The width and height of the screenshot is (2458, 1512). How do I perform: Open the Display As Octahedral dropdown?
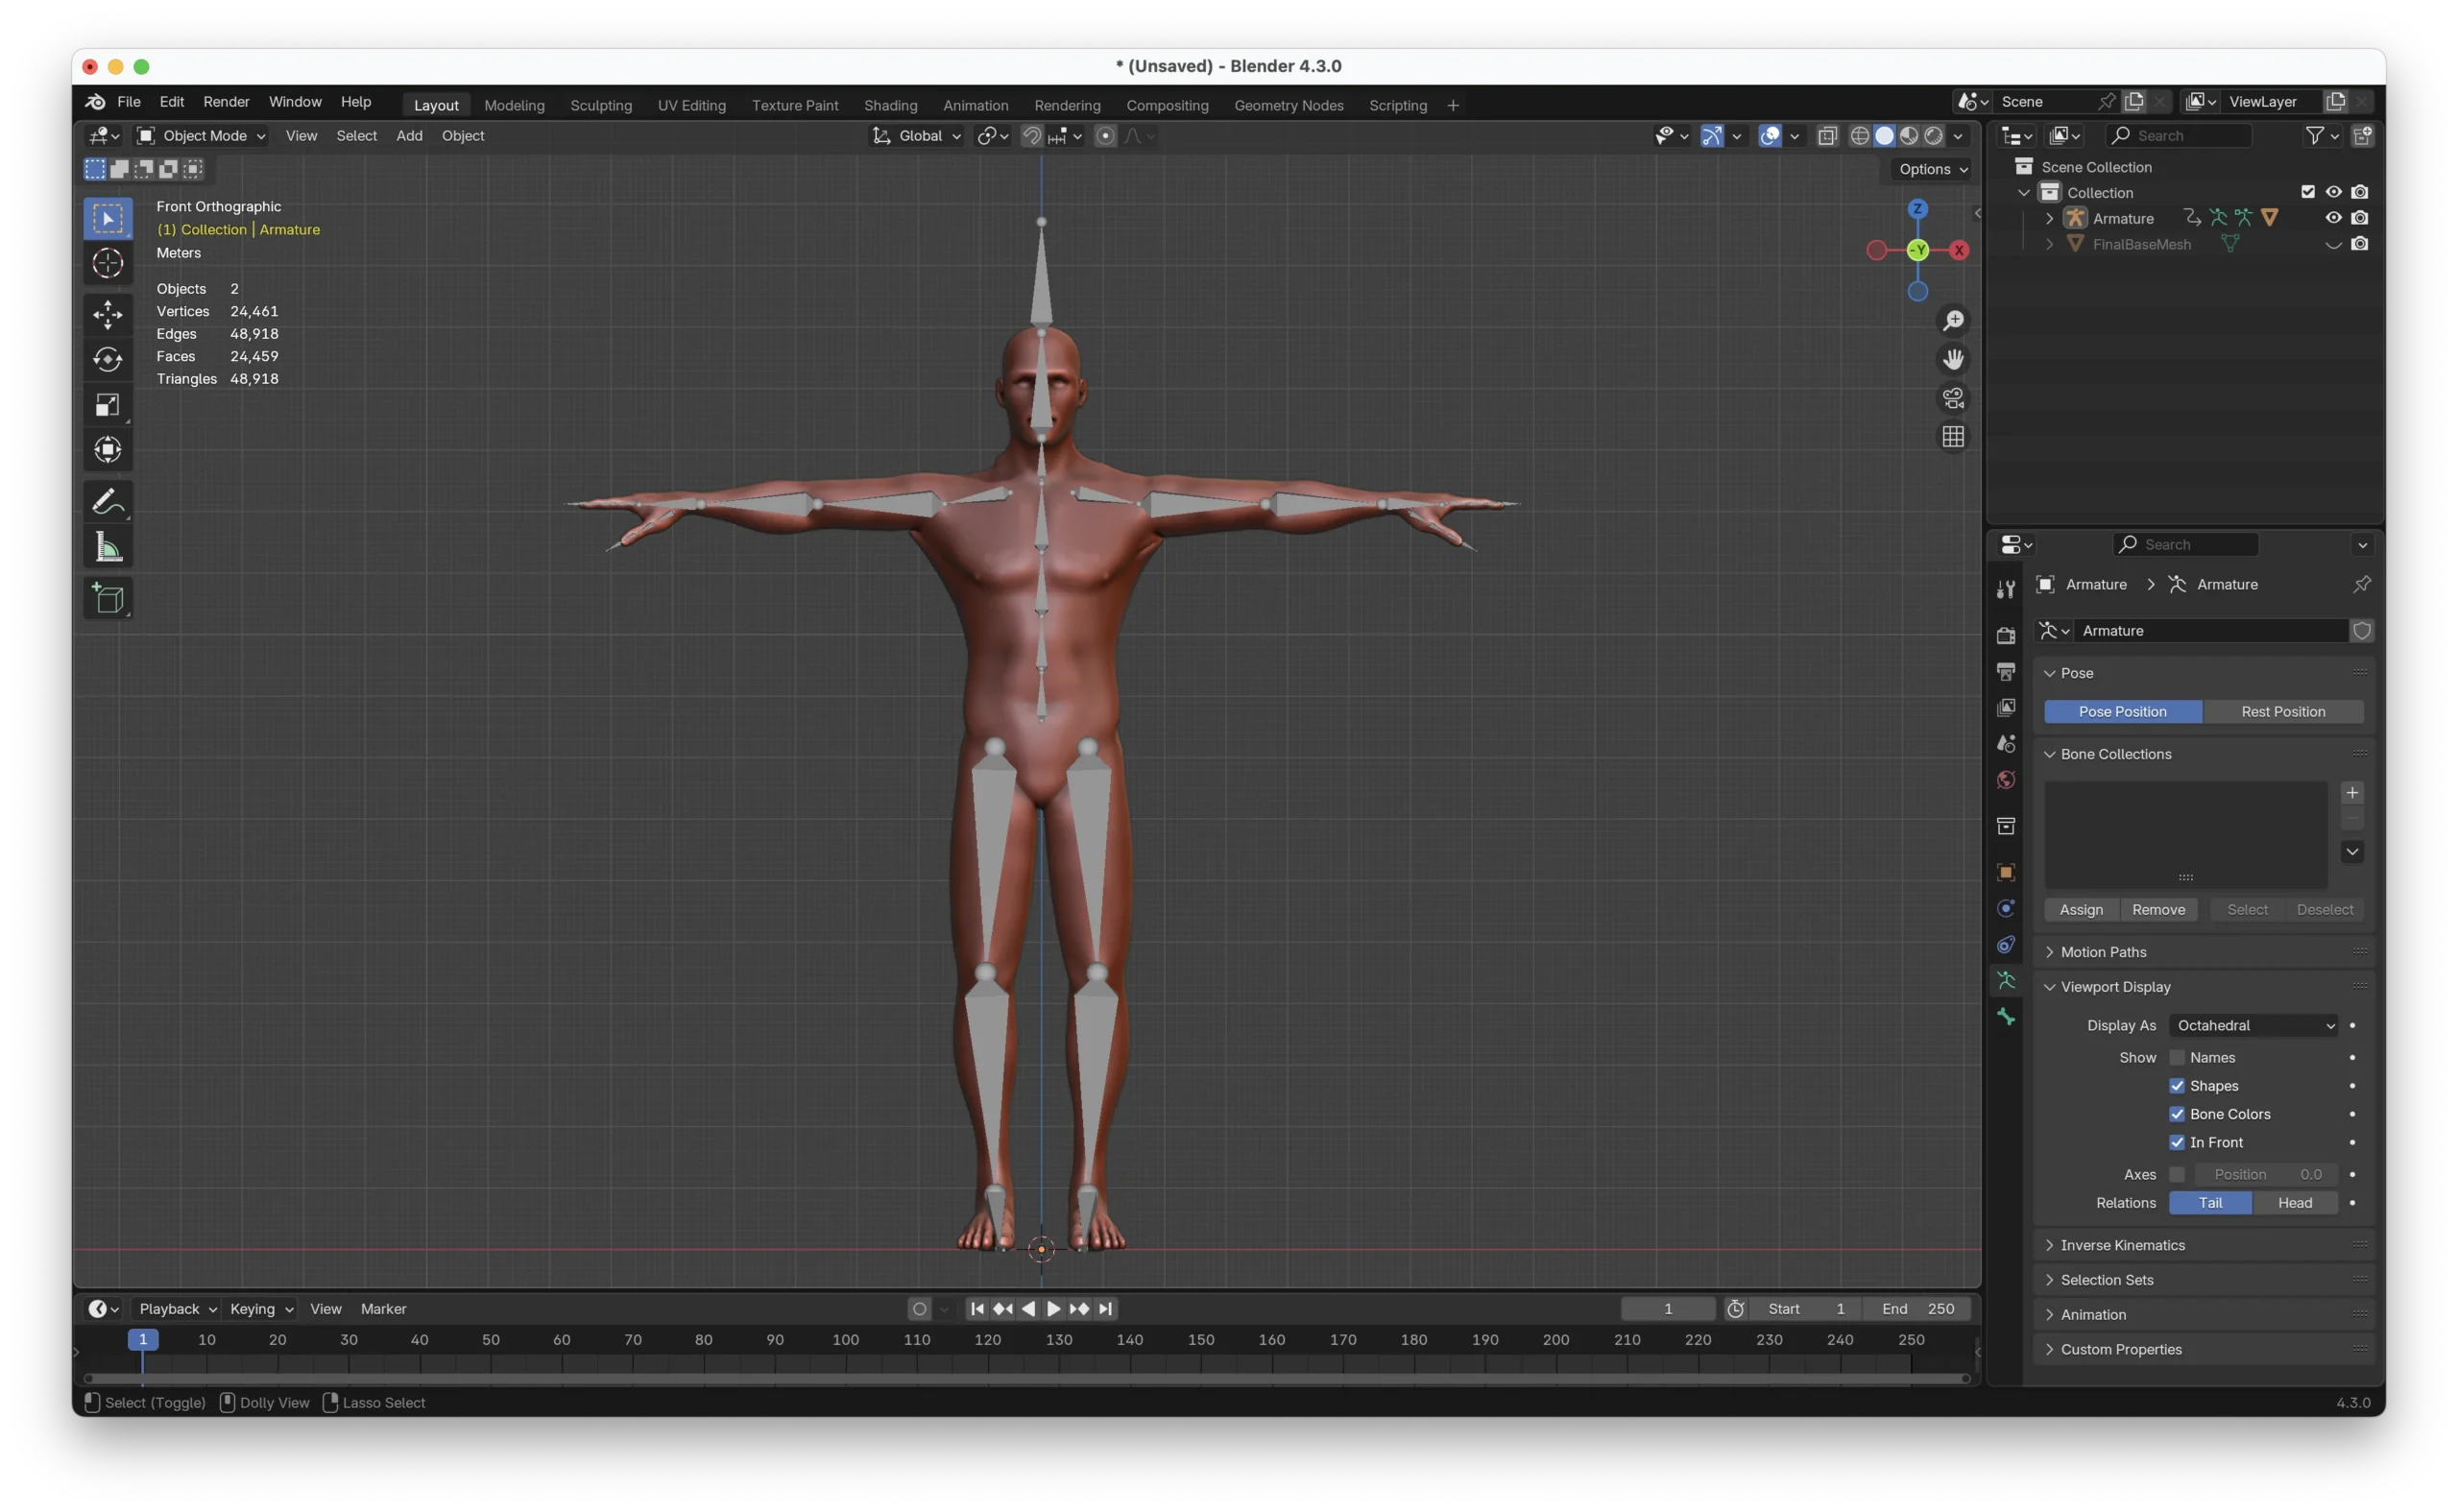pyautogui.click(x=2254, y=1025)
